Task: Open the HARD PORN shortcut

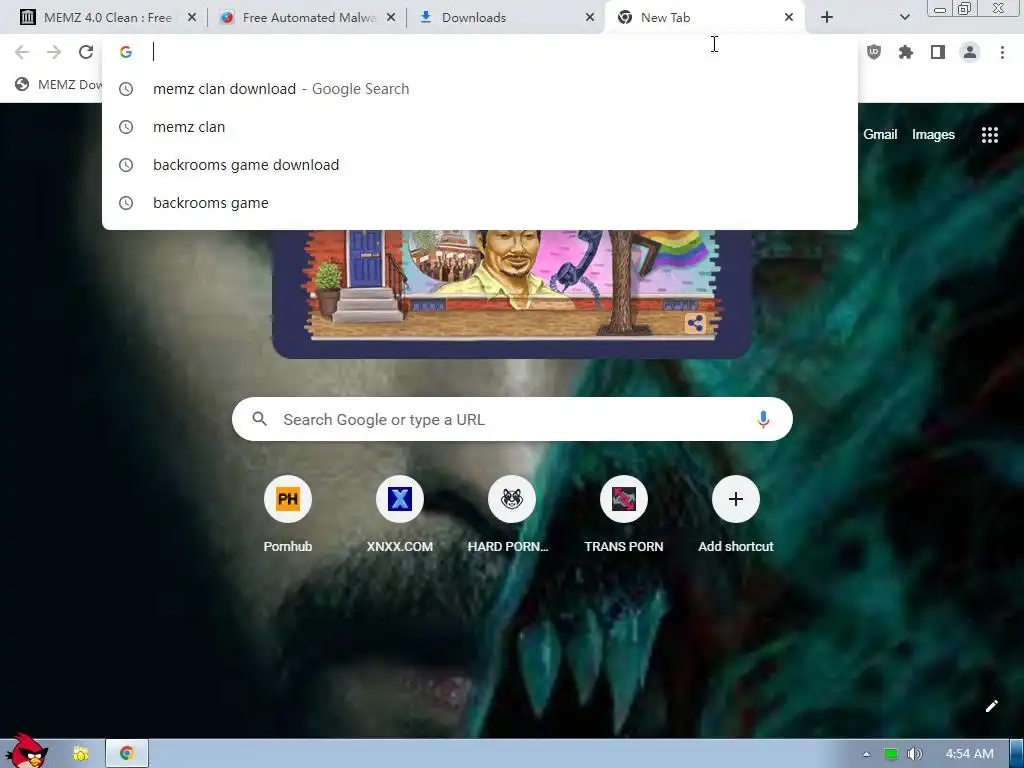Action: tap(511, 515)
